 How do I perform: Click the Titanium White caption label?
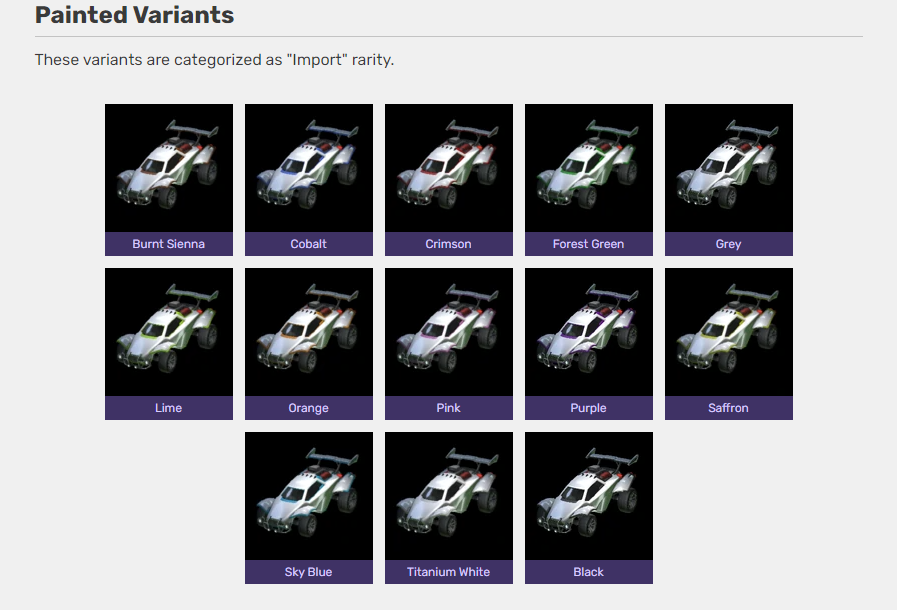pos(448,572)
